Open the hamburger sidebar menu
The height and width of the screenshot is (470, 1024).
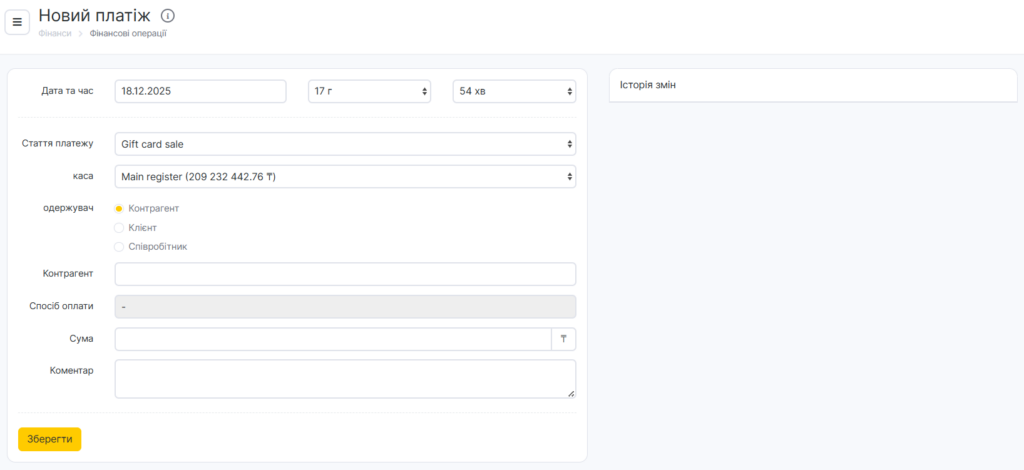click(x=17, y=22)
